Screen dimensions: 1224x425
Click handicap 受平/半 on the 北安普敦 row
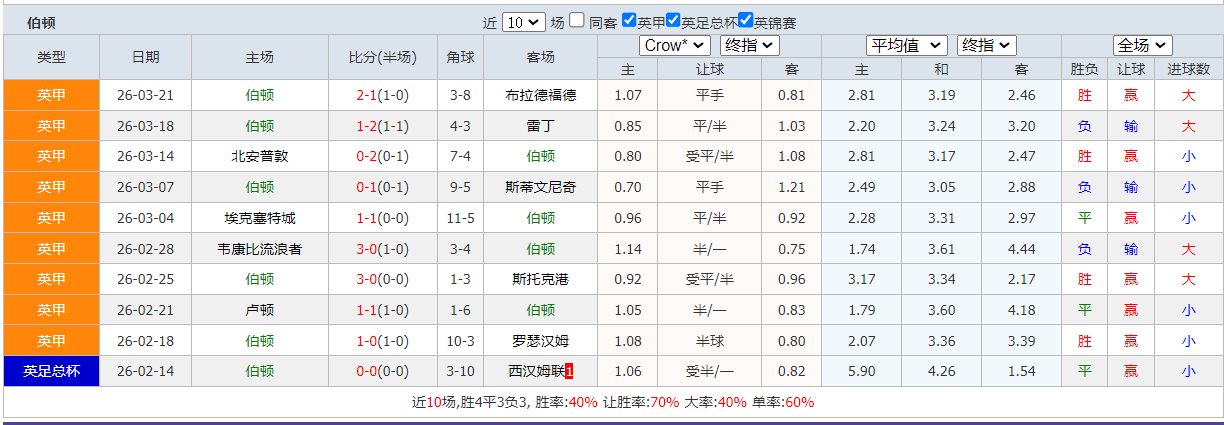click(x=710, y=156)
